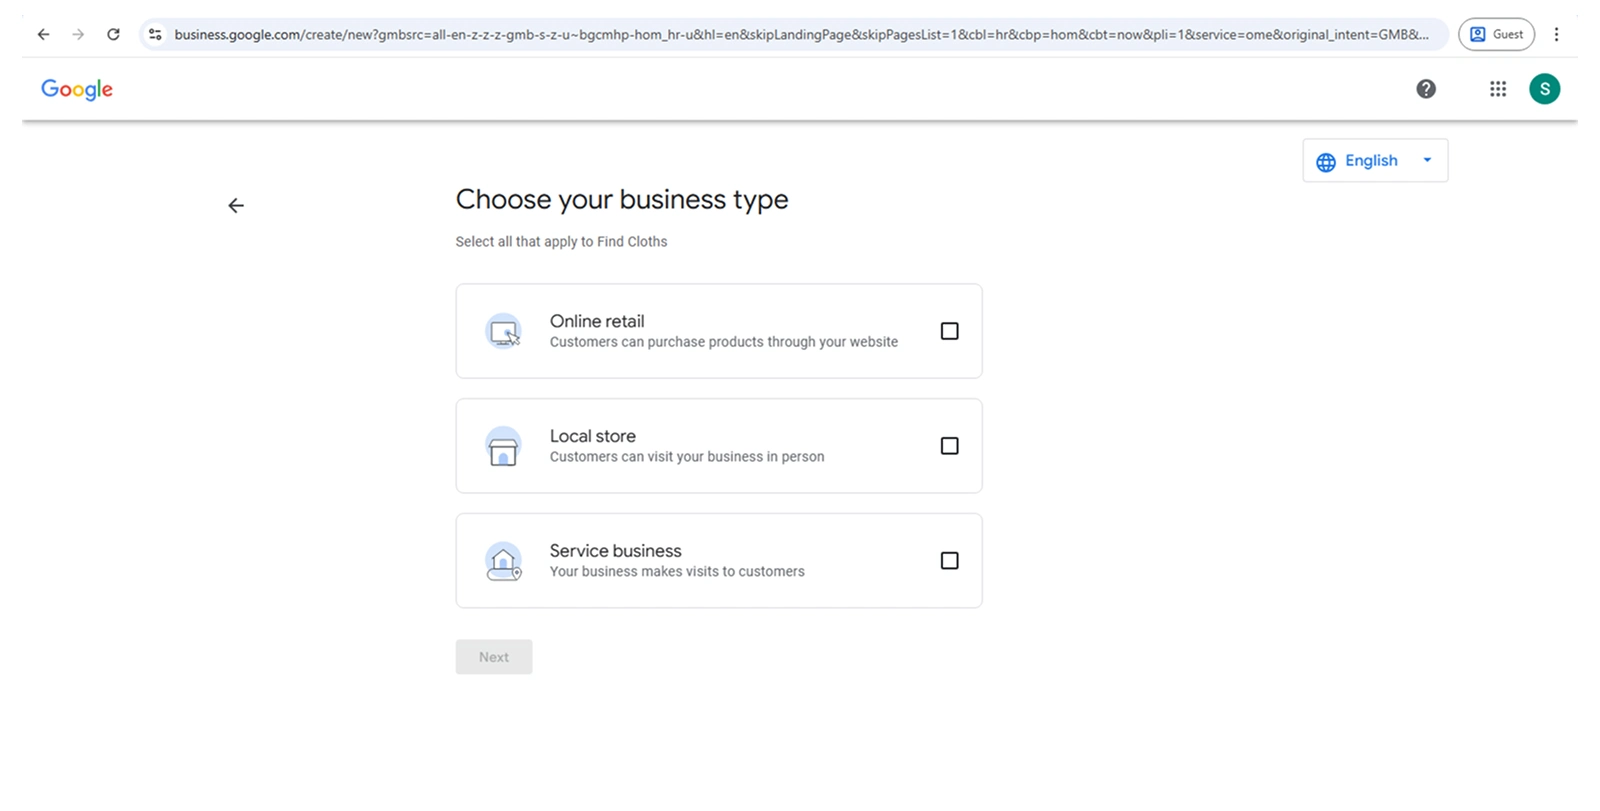This screenshot has height=811, width=1600.
Task: Select the Service business house icon
Action: click(x=503, y=562)
